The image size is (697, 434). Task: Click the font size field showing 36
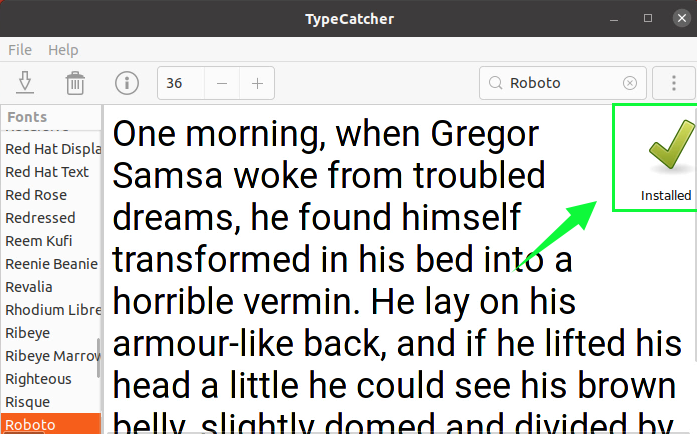pos(181,83)
